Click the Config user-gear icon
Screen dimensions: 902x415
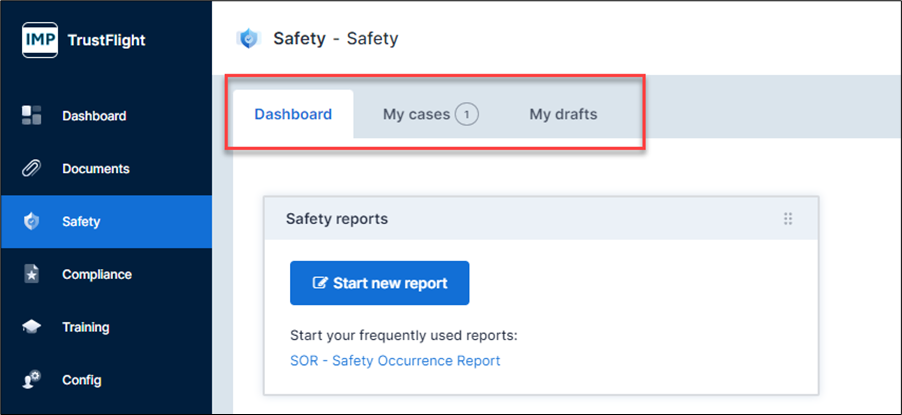pos(31,380)
